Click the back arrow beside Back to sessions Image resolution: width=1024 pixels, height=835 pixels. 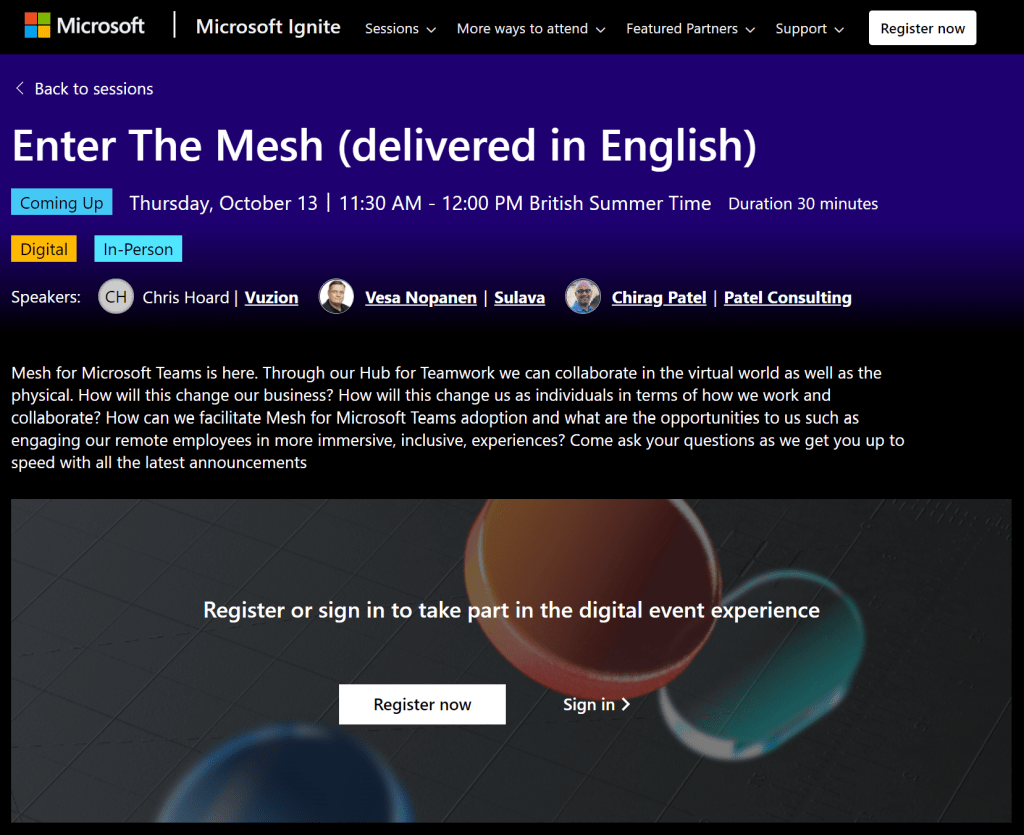pos(20,89)
